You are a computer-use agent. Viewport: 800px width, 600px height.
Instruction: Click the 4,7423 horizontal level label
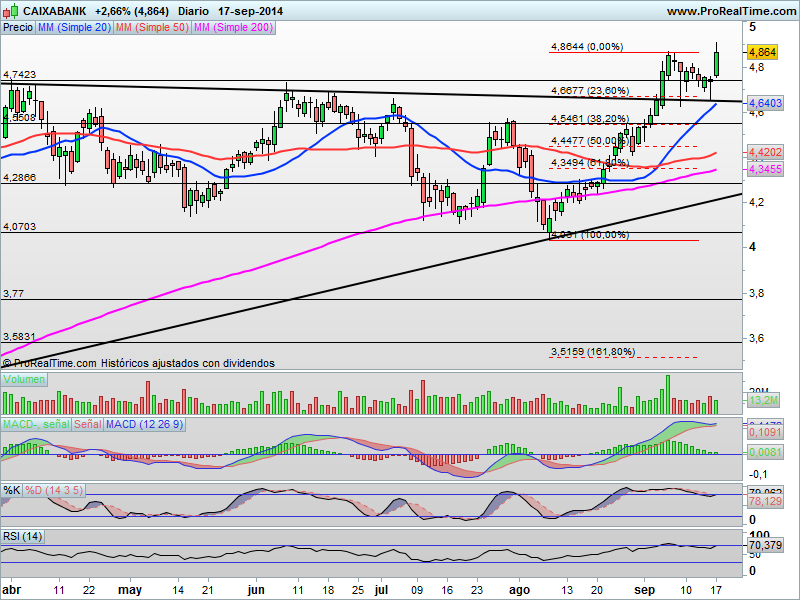(19, 74)
